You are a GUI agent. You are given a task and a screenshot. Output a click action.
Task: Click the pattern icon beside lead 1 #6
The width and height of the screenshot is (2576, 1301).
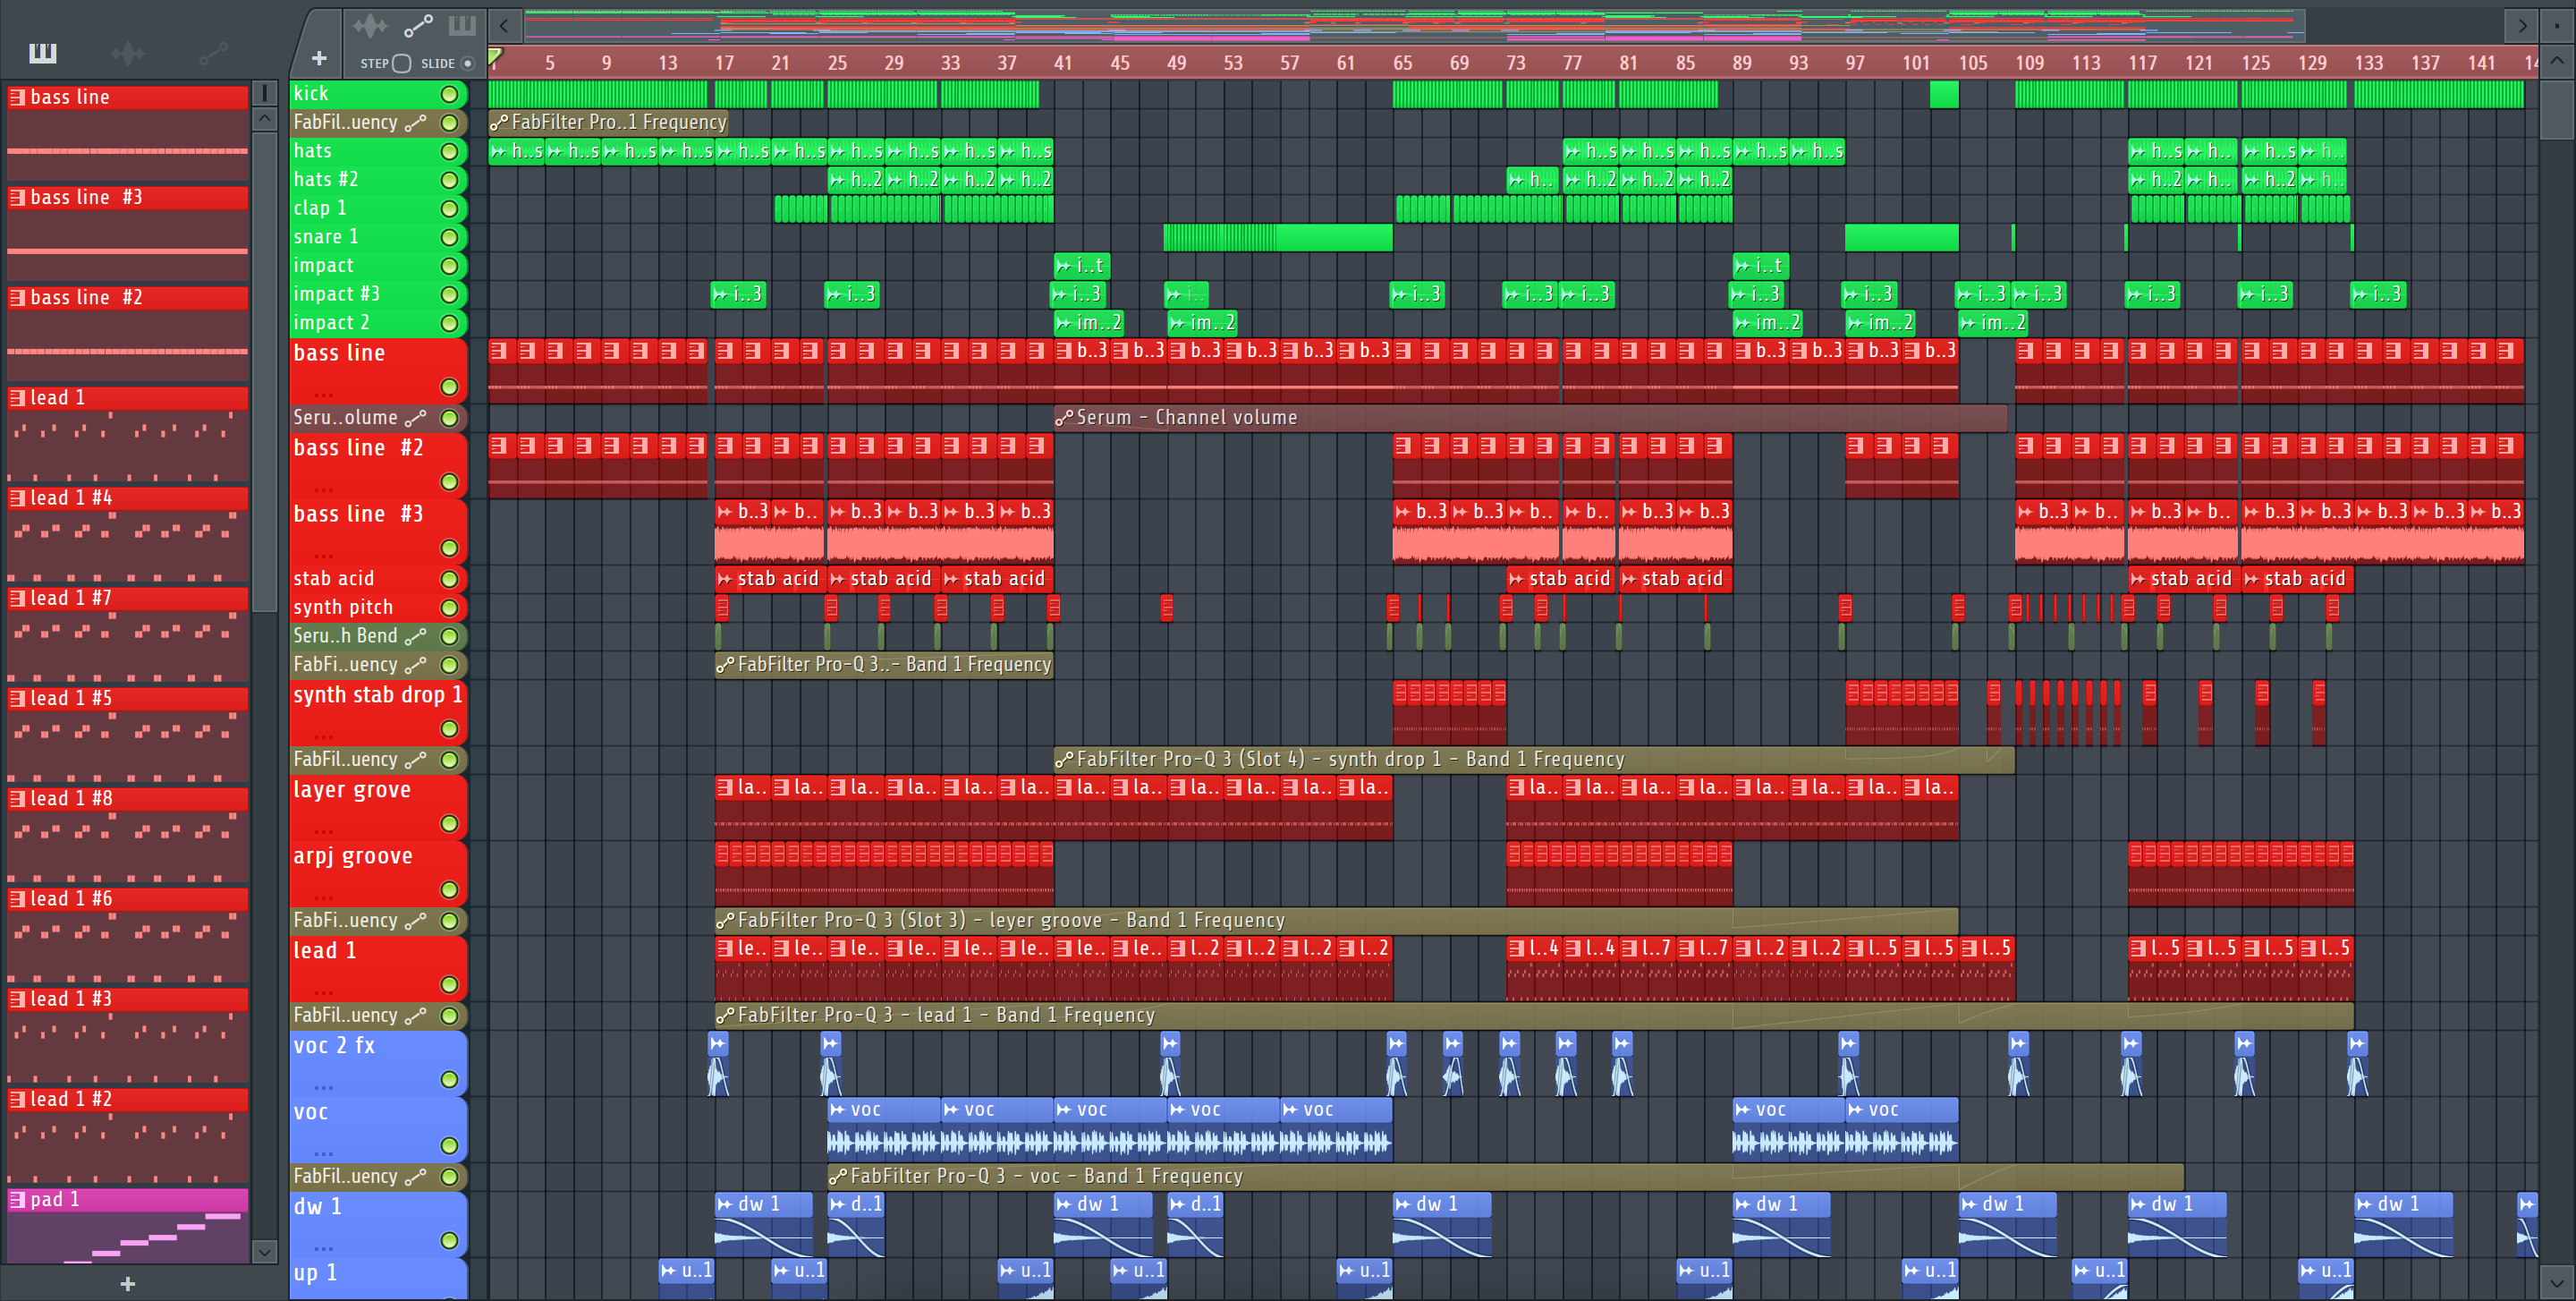tap(17, 898)
